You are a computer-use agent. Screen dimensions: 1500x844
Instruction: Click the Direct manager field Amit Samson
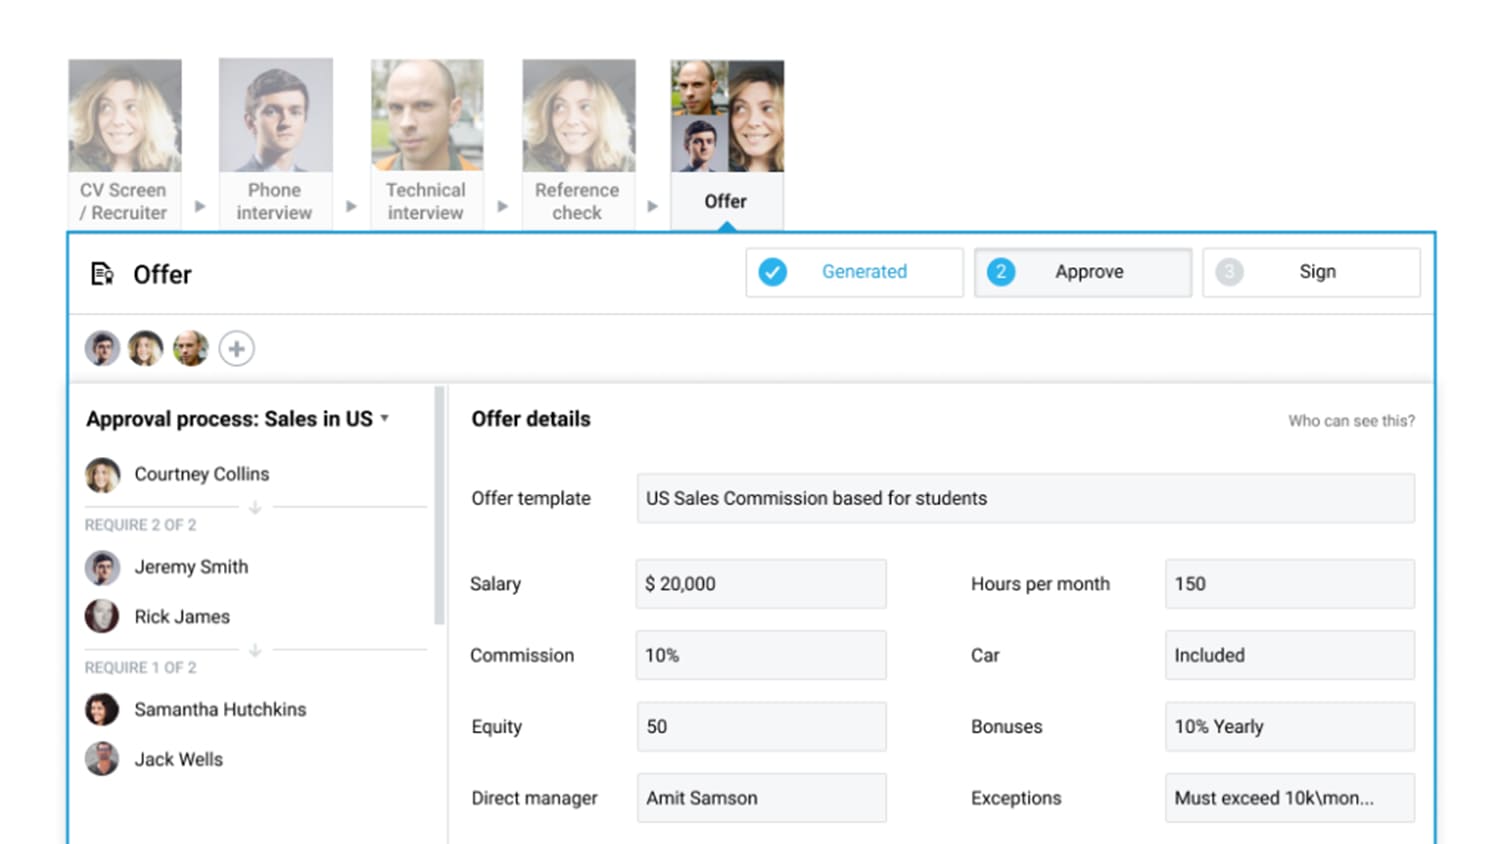click(x=761, y=798)
